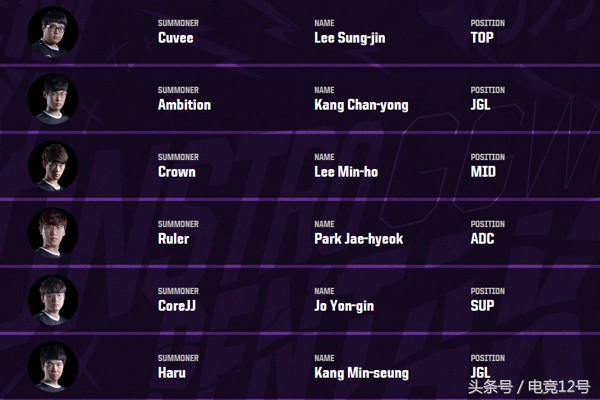Click the CoreJJ summoner name
Image resolution: width=600 pixels, height=400 pixels.
178,306
